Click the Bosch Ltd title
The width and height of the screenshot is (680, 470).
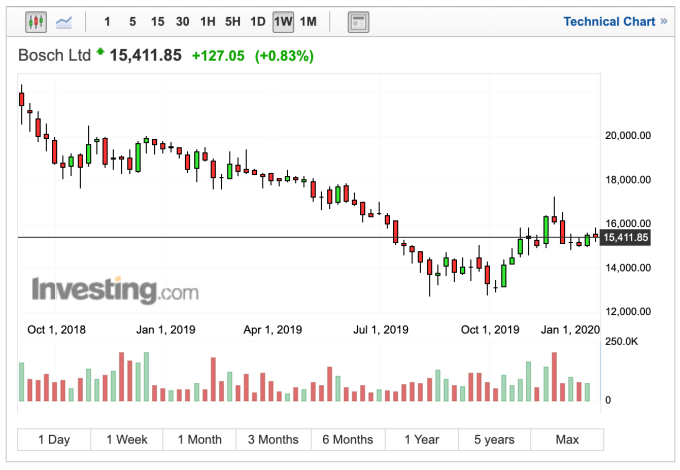(x=55, y=55)
